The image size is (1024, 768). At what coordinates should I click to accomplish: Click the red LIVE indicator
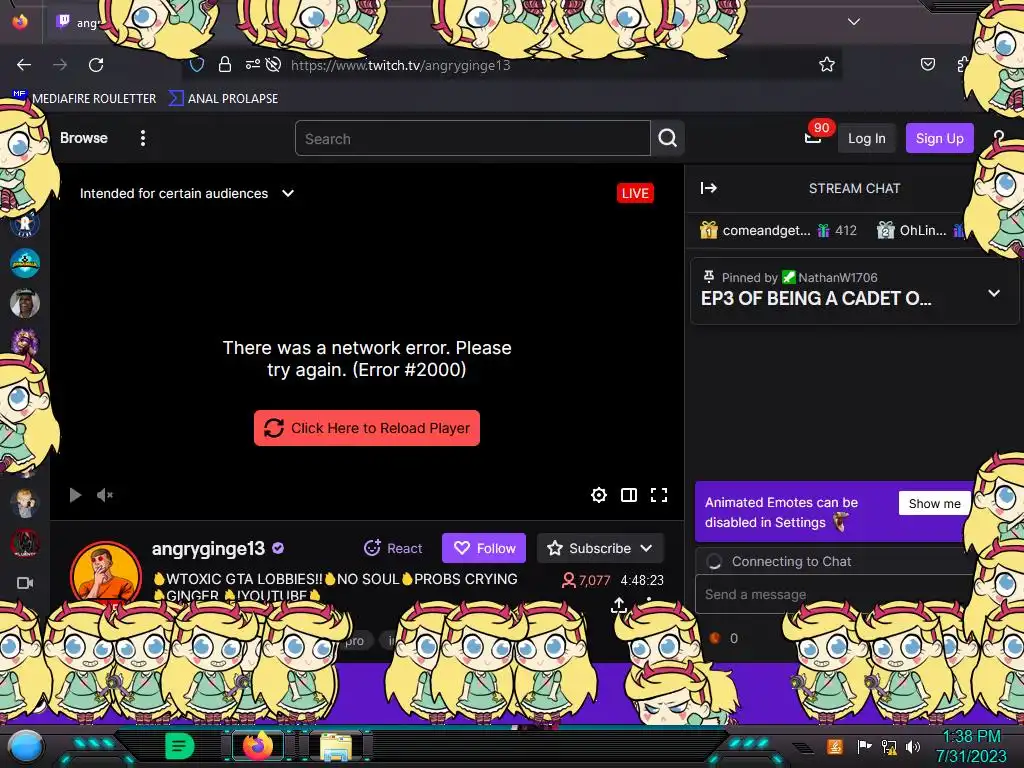coord(635,193)
